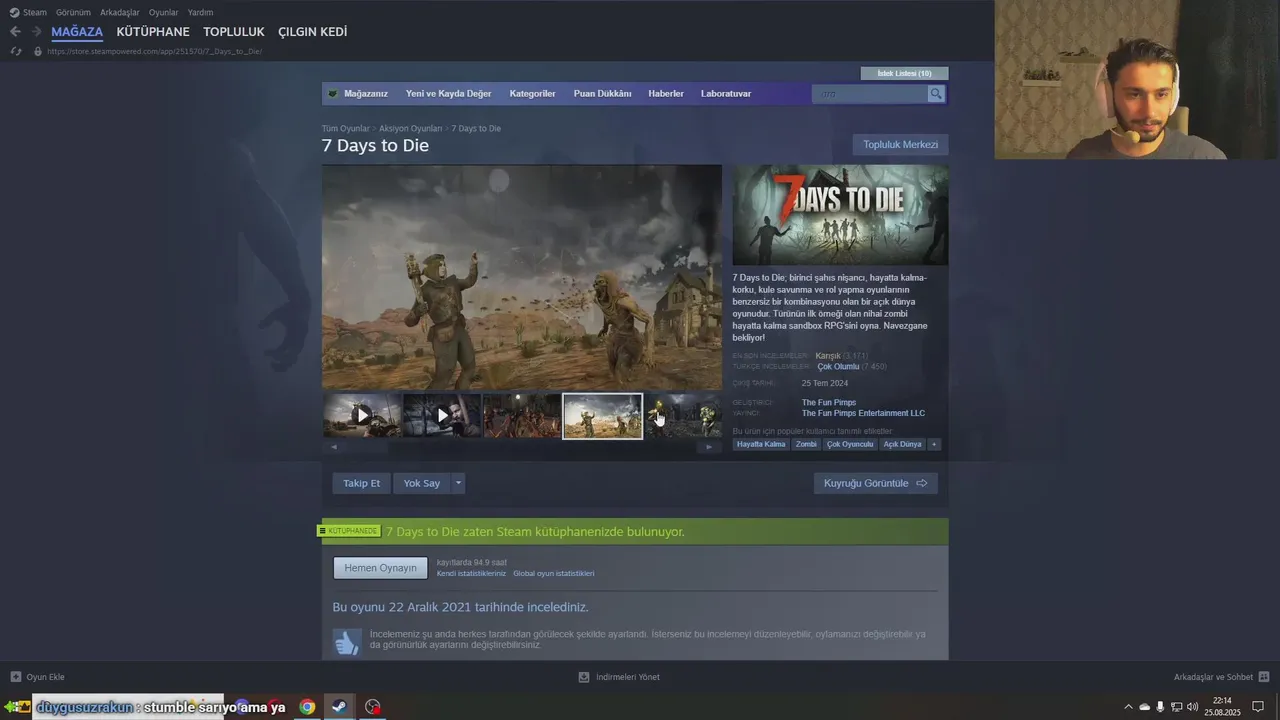Click the Hemen Oynayın button
The width and height of the screenshot is (1280, 720).
pyautogui.click(x=380, y=568)
